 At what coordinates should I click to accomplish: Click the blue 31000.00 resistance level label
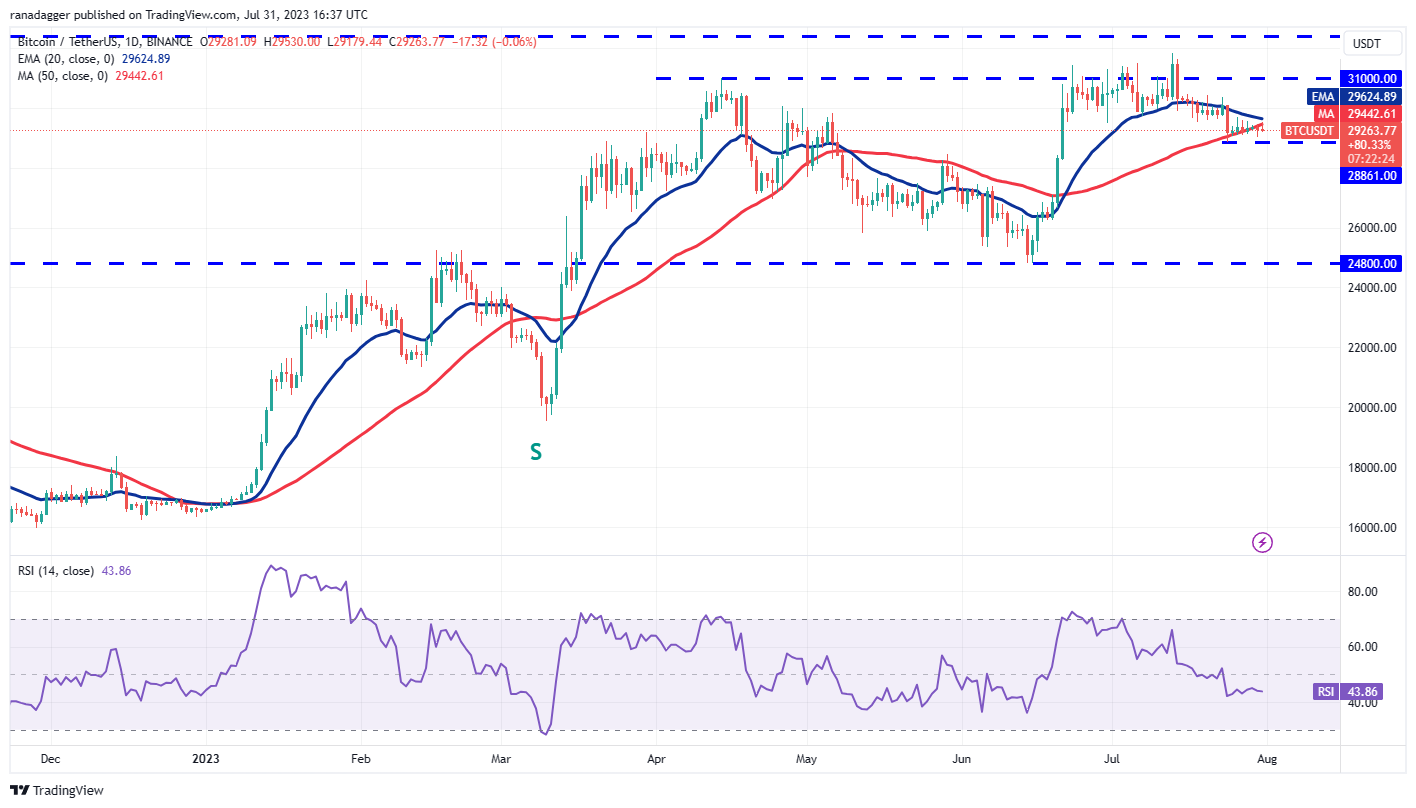pyautogui.click(x=1371, y=78)
